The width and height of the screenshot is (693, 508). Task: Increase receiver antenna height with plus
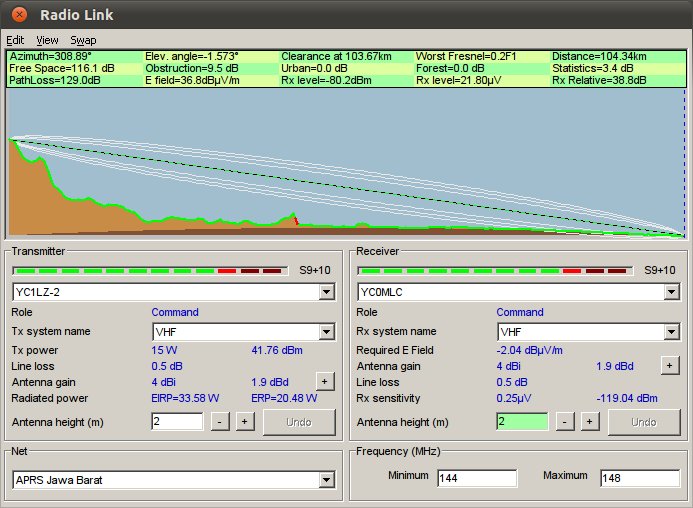pyautogui.click(x=590, y=422)
